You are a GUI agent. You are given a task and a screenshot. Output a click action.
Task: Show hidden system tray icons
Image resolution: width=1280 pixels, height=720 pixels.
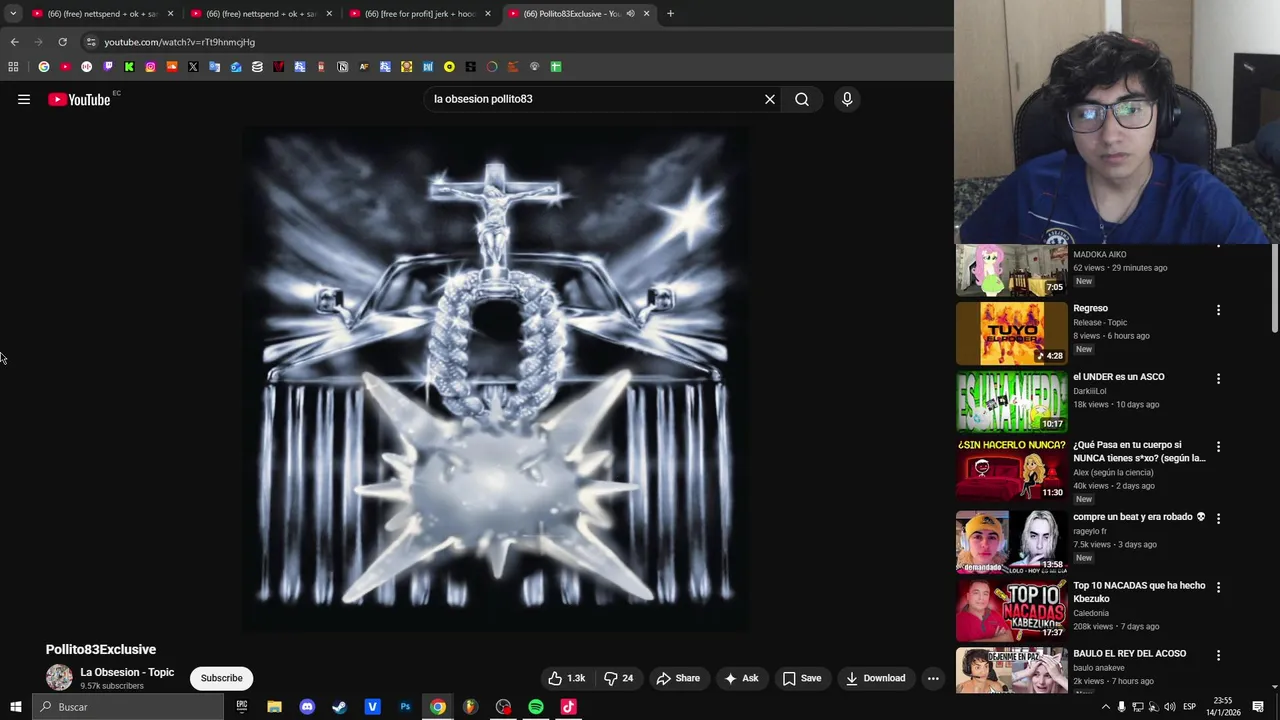pyautogui.click(x=1106, y=707)
